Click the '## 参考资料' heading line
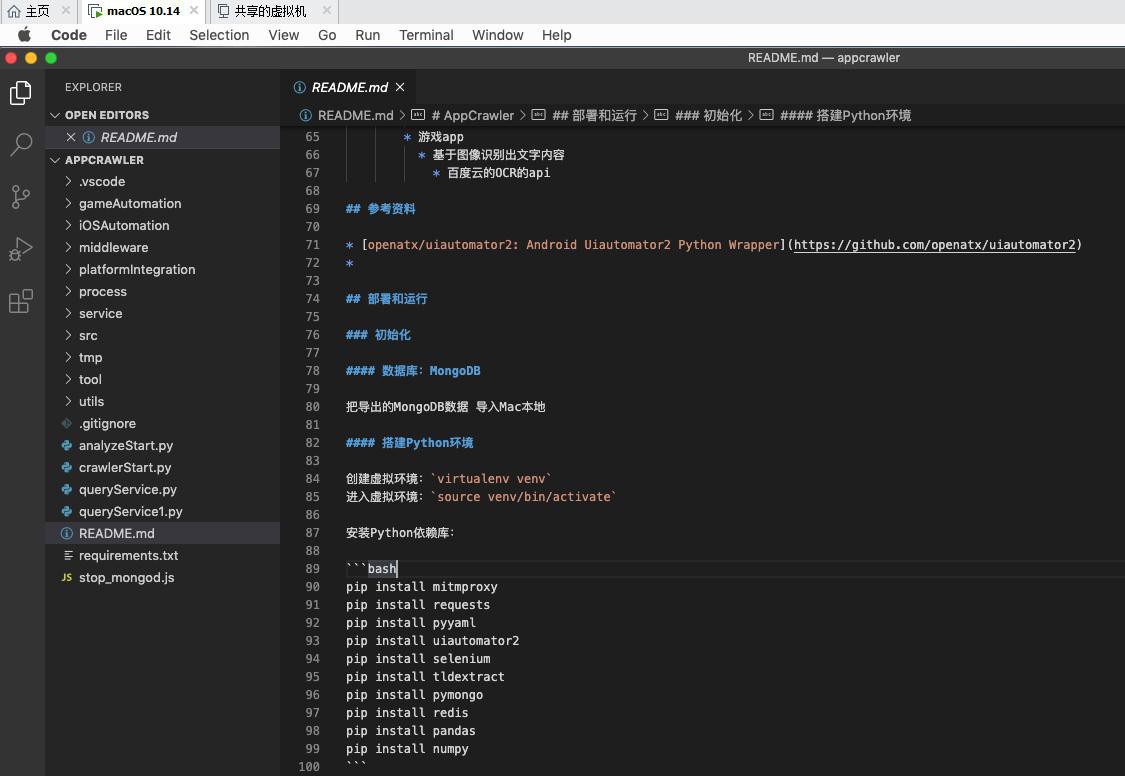The width and height of the screenshot is (1125, 776). pyautogui.click(x=381, y=209)
